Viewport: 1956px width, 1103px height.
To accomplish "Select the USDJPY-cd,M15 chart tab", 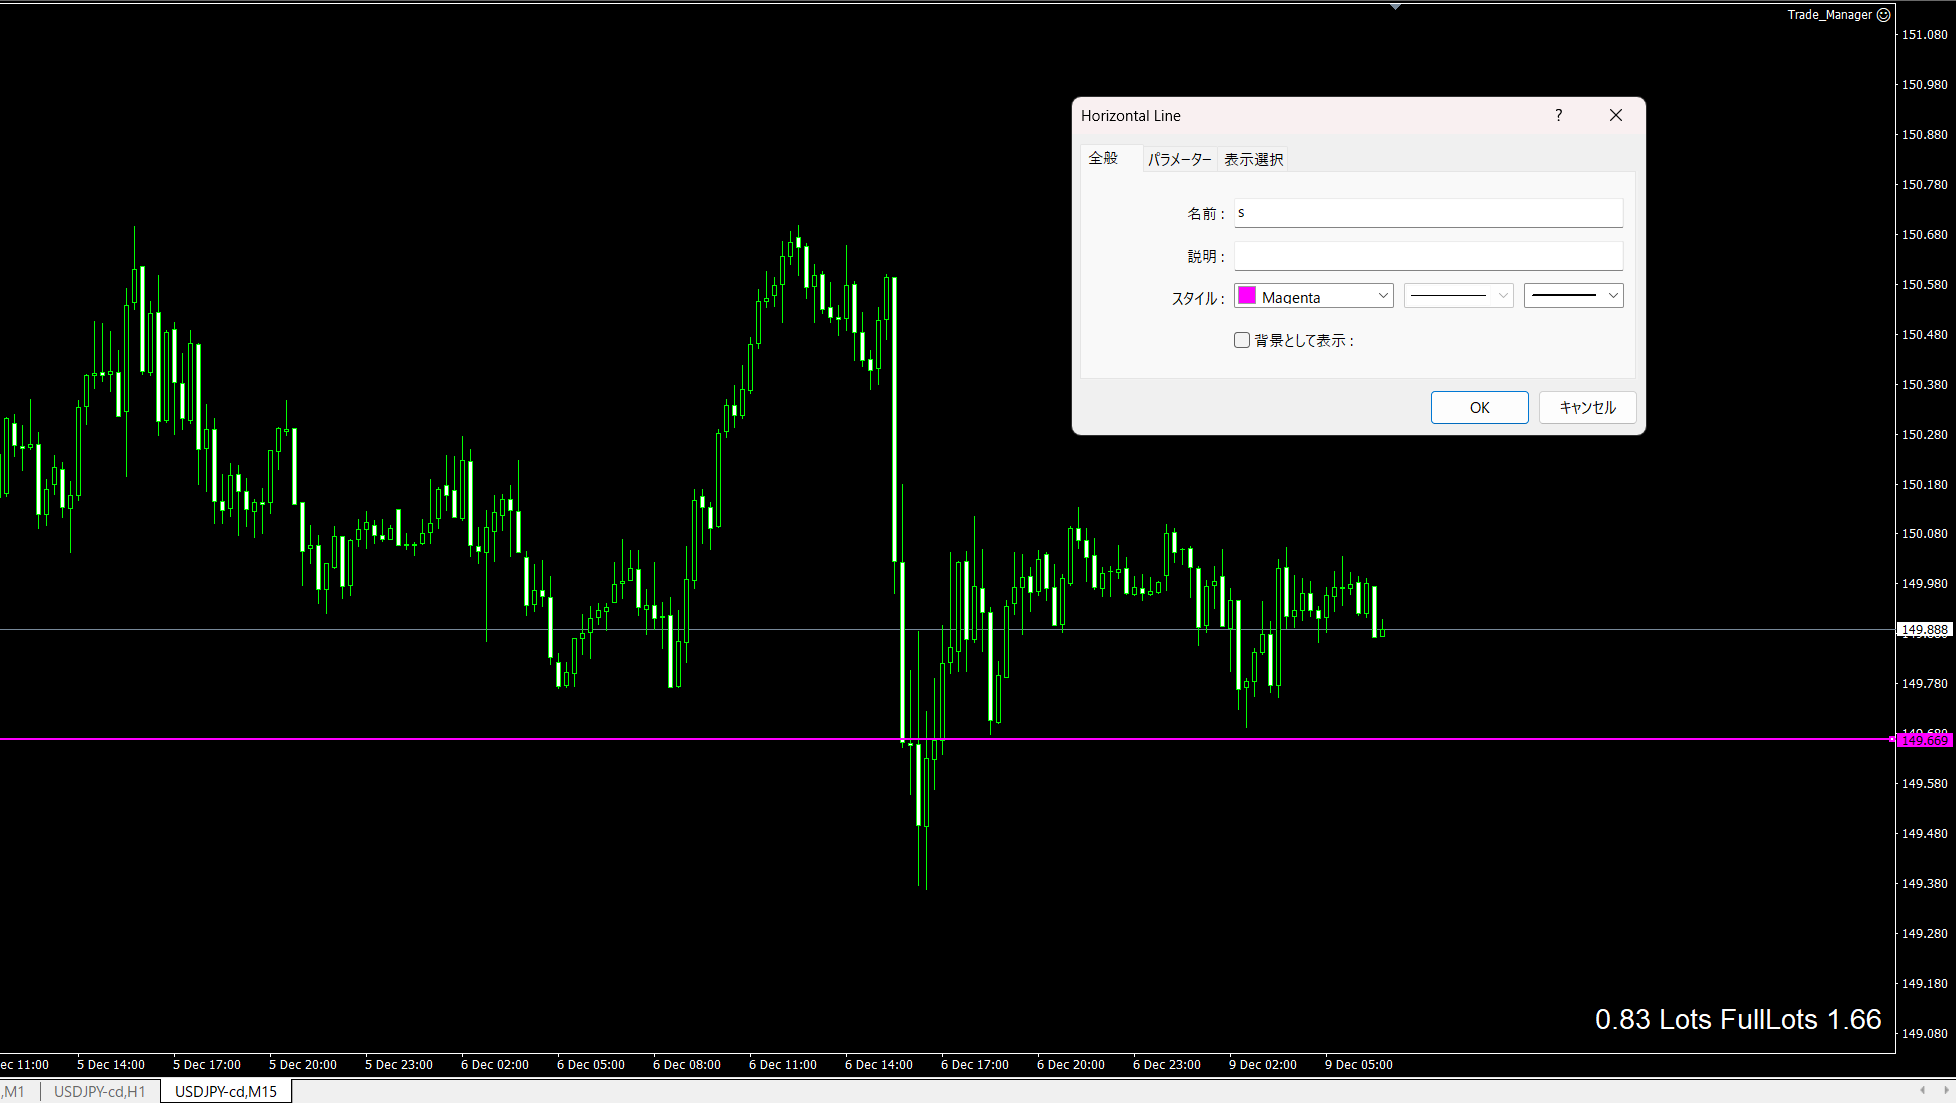I will pos(225,1091).
